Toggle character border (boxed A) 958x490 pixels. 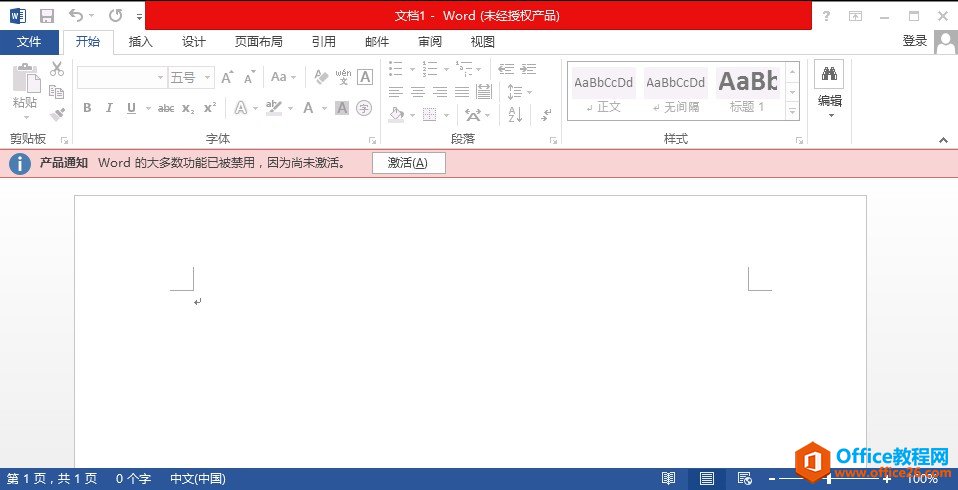click(x=365, y=77)
